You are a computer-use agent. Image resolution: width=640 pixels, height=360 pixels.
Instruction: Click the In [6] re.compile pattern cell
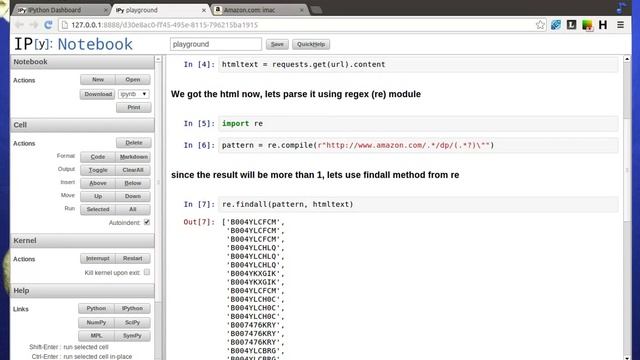point(418,145)
